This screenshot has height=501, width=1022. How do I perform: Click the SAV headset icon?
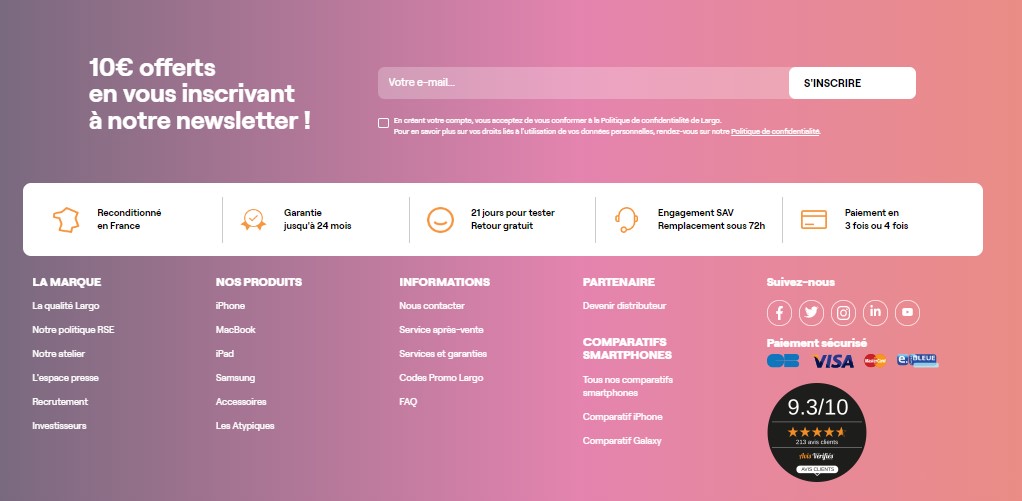pyautogui.click(x=627, y=219)
